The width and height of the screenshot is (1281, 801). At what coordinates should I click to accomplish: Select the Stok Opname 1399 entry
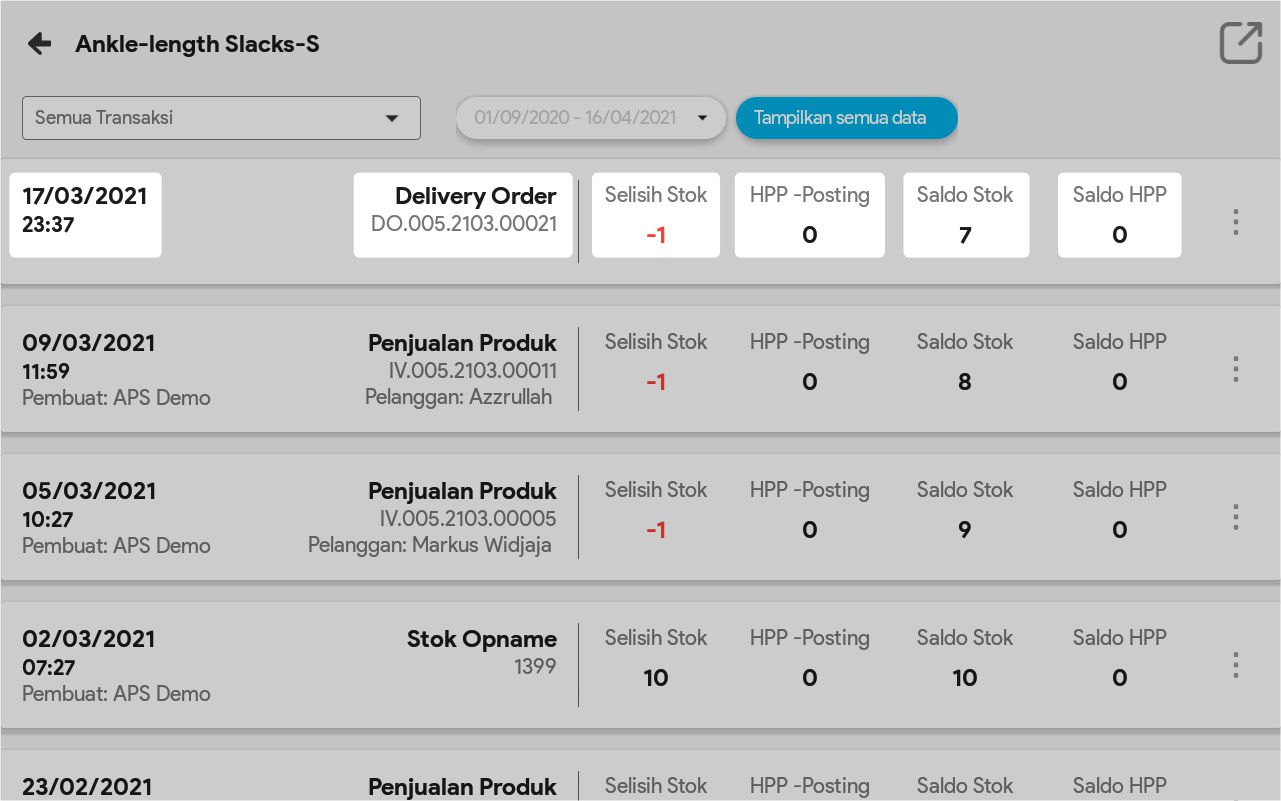[481, 652]
